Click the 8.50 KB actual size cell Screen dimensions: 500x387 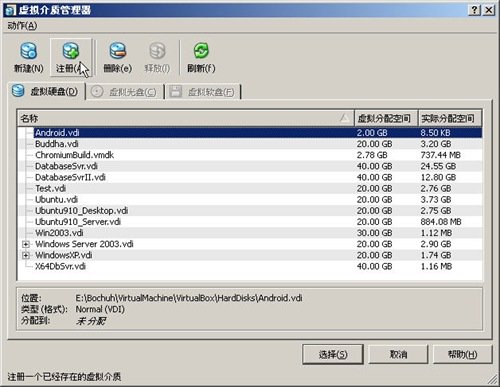pyautogui.click(x=435, y=133)
